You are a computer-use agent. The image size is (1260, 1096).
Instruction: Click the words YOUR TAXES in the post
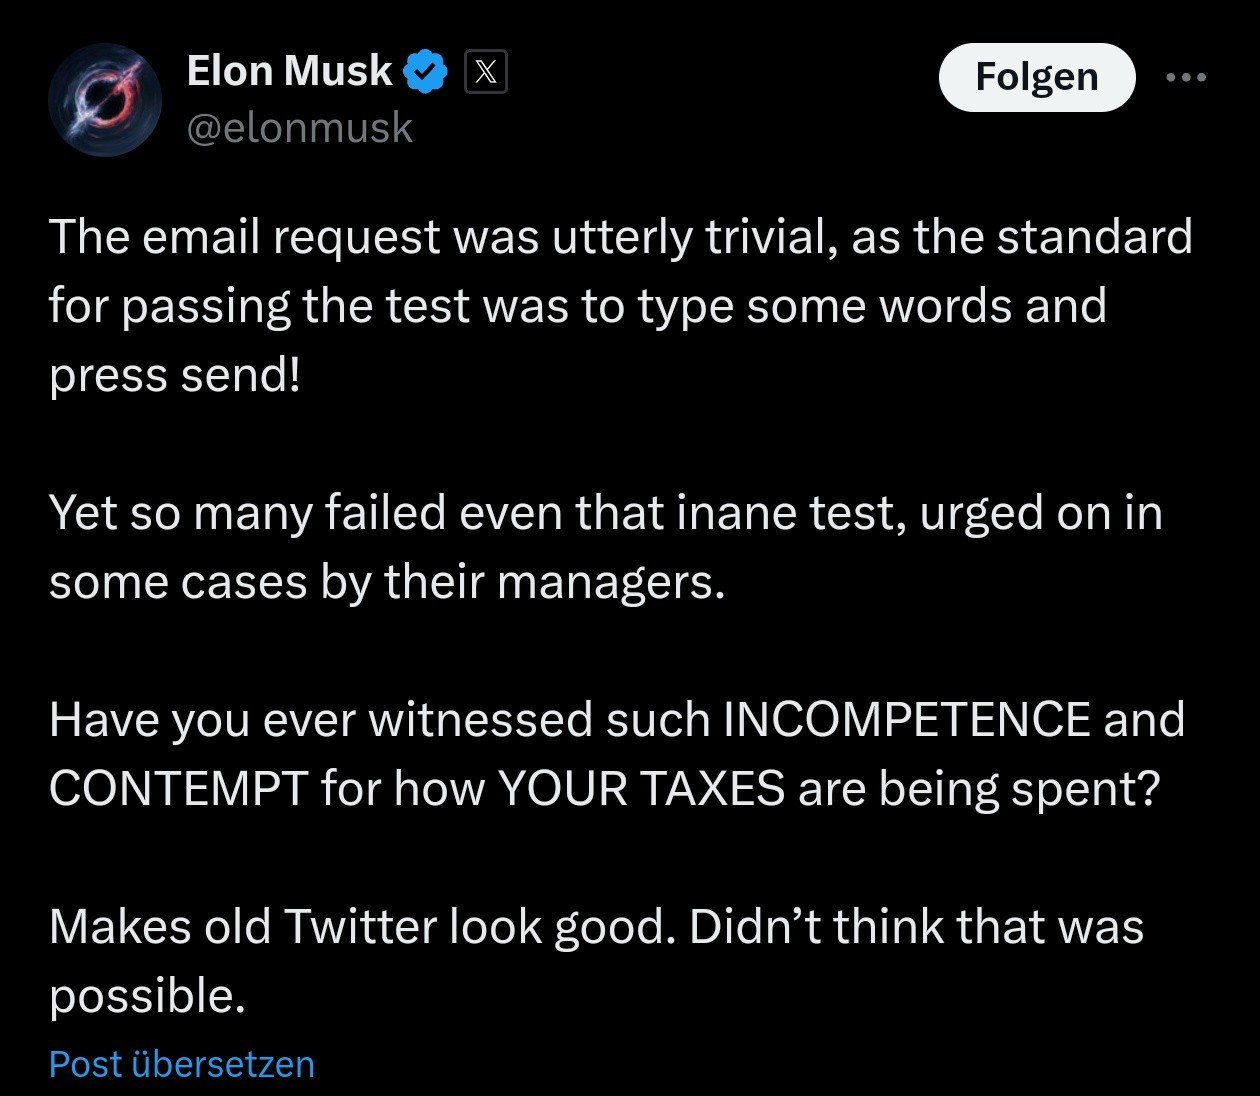coord(640,789)
